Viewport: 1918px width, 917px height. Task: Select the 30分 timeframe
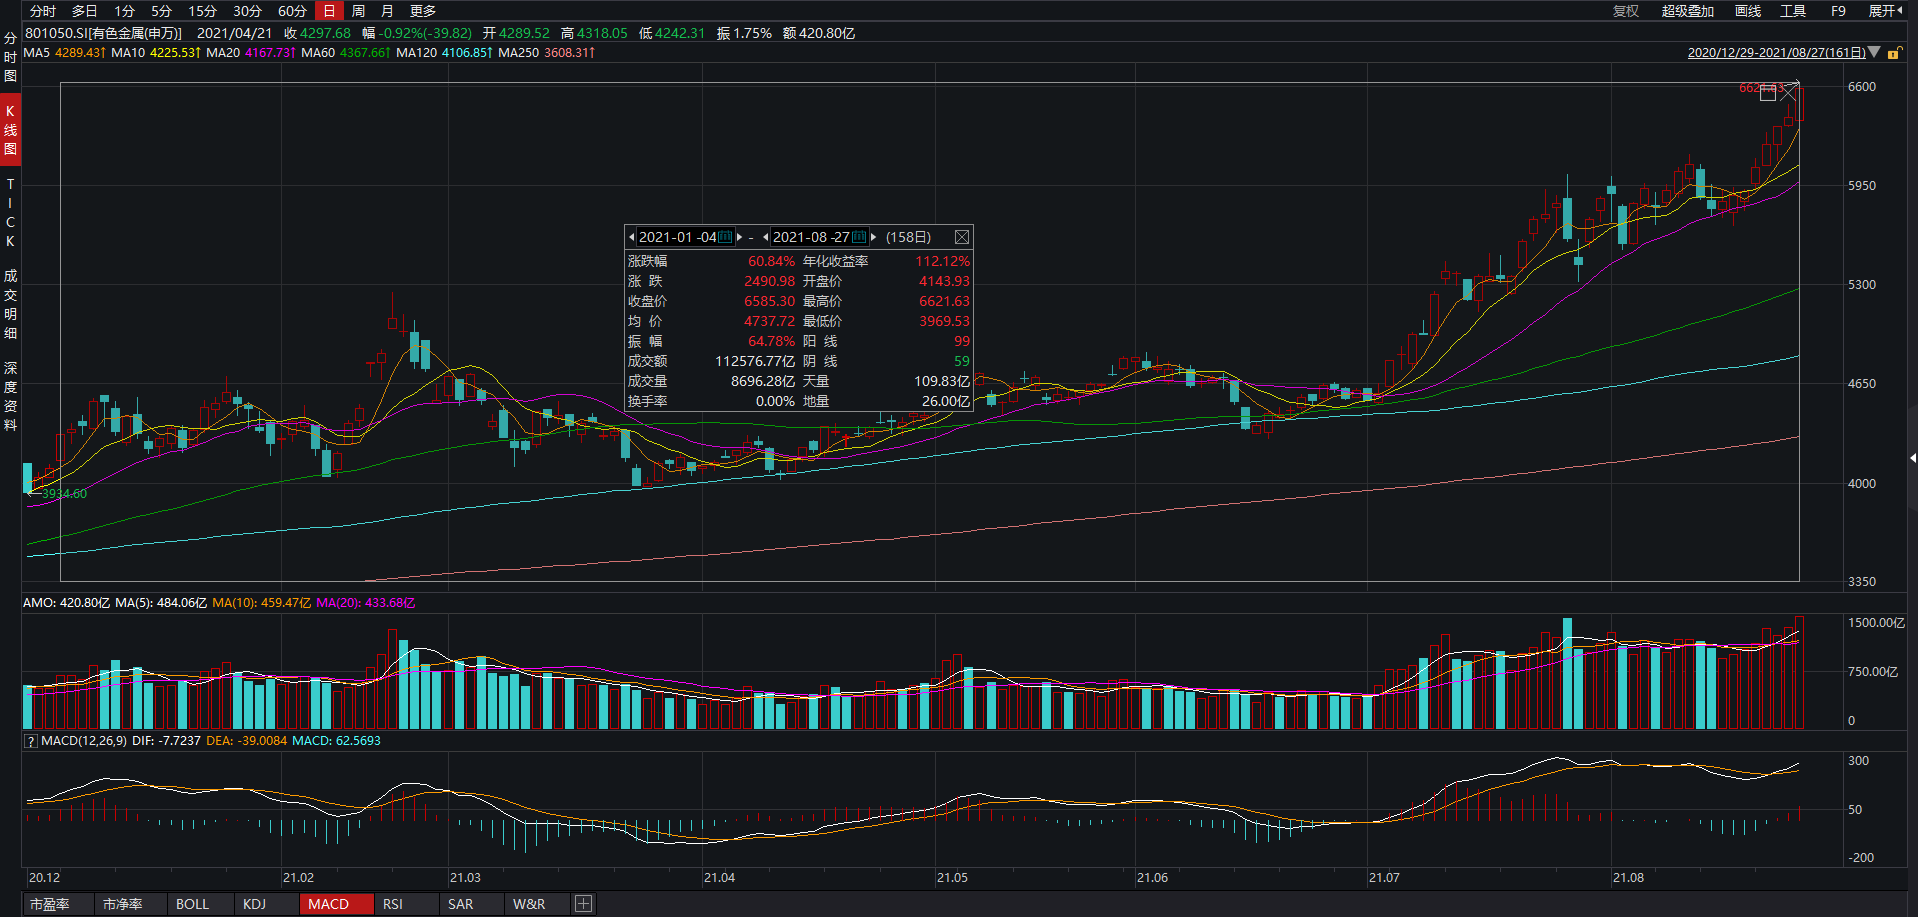pos(247,11)
